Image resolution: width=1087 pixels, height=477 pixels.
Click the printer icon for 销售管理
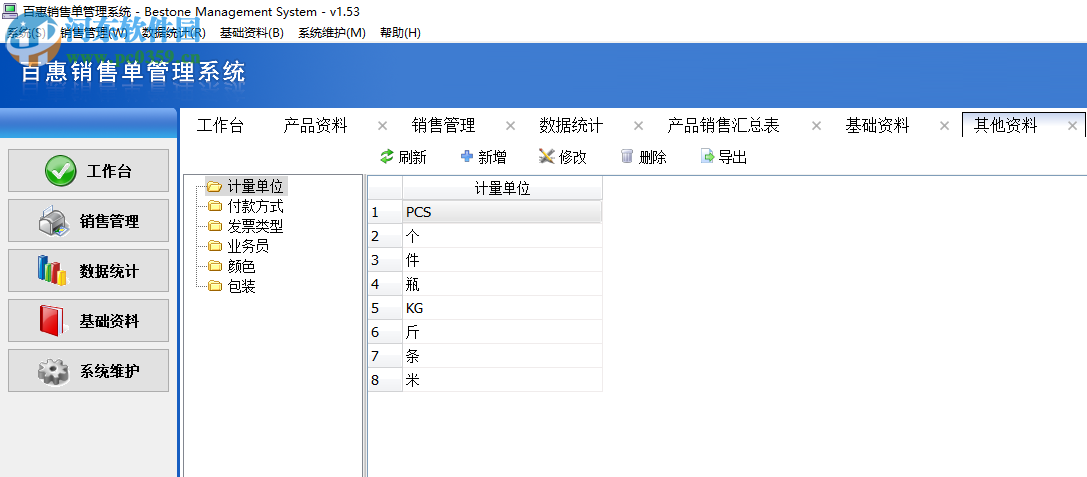coord(54,221)
